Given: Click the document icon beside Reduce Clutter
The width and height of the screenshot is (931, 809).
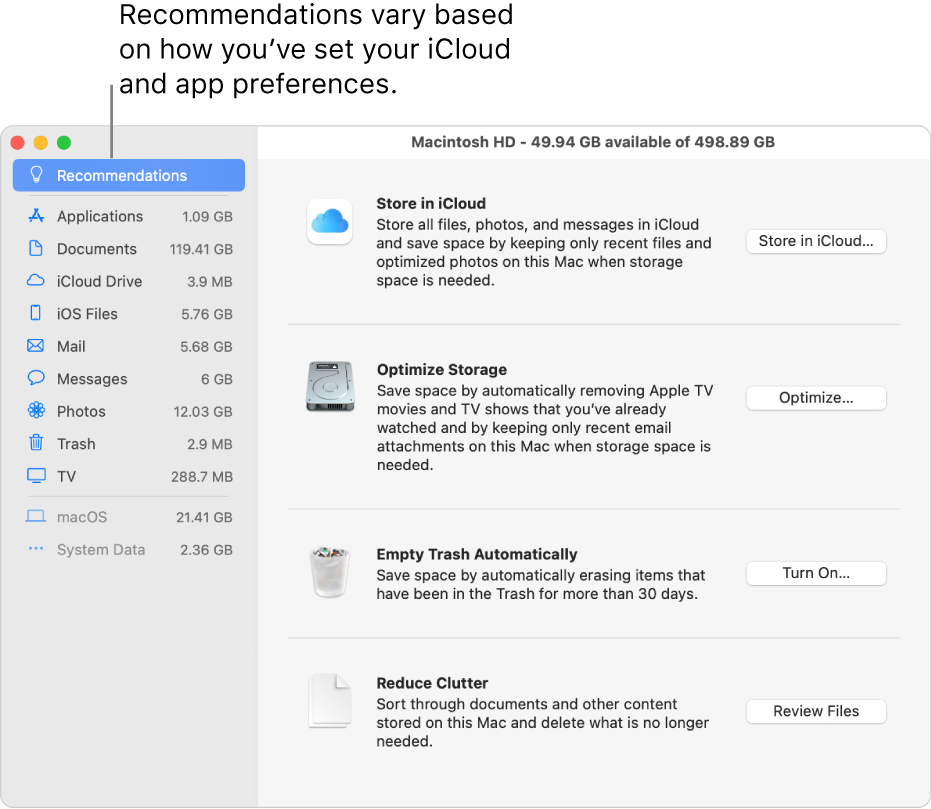Looking at the screenshot, I should point(329,700).
